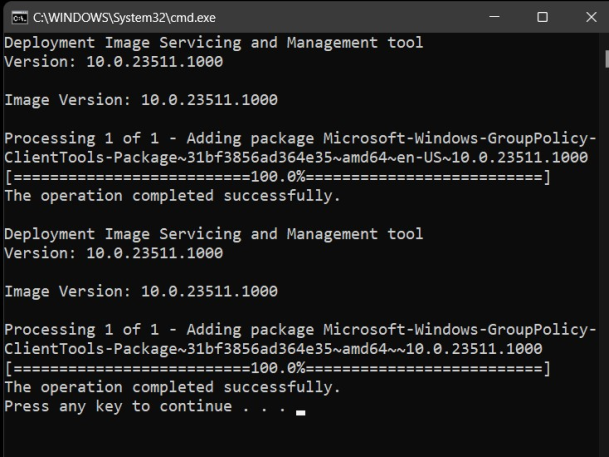Image resolution: width=609 pixels, height=457 pixels.
Task: Click the second 100.0% progress bar
Action: [x=277, y=368]
